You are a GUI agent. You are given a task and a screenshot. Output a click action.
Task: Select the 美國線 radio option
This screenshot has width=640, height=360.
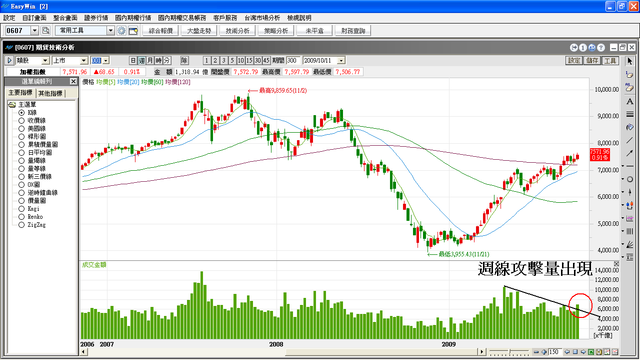pyautogui.click(x=21, y=129)
